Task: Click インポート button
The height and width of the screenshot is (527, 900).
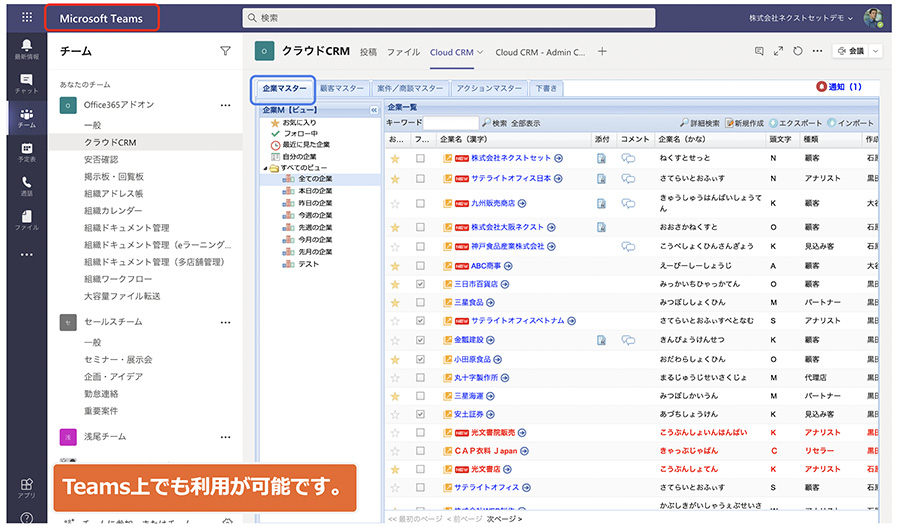Action: coord(851,123)
